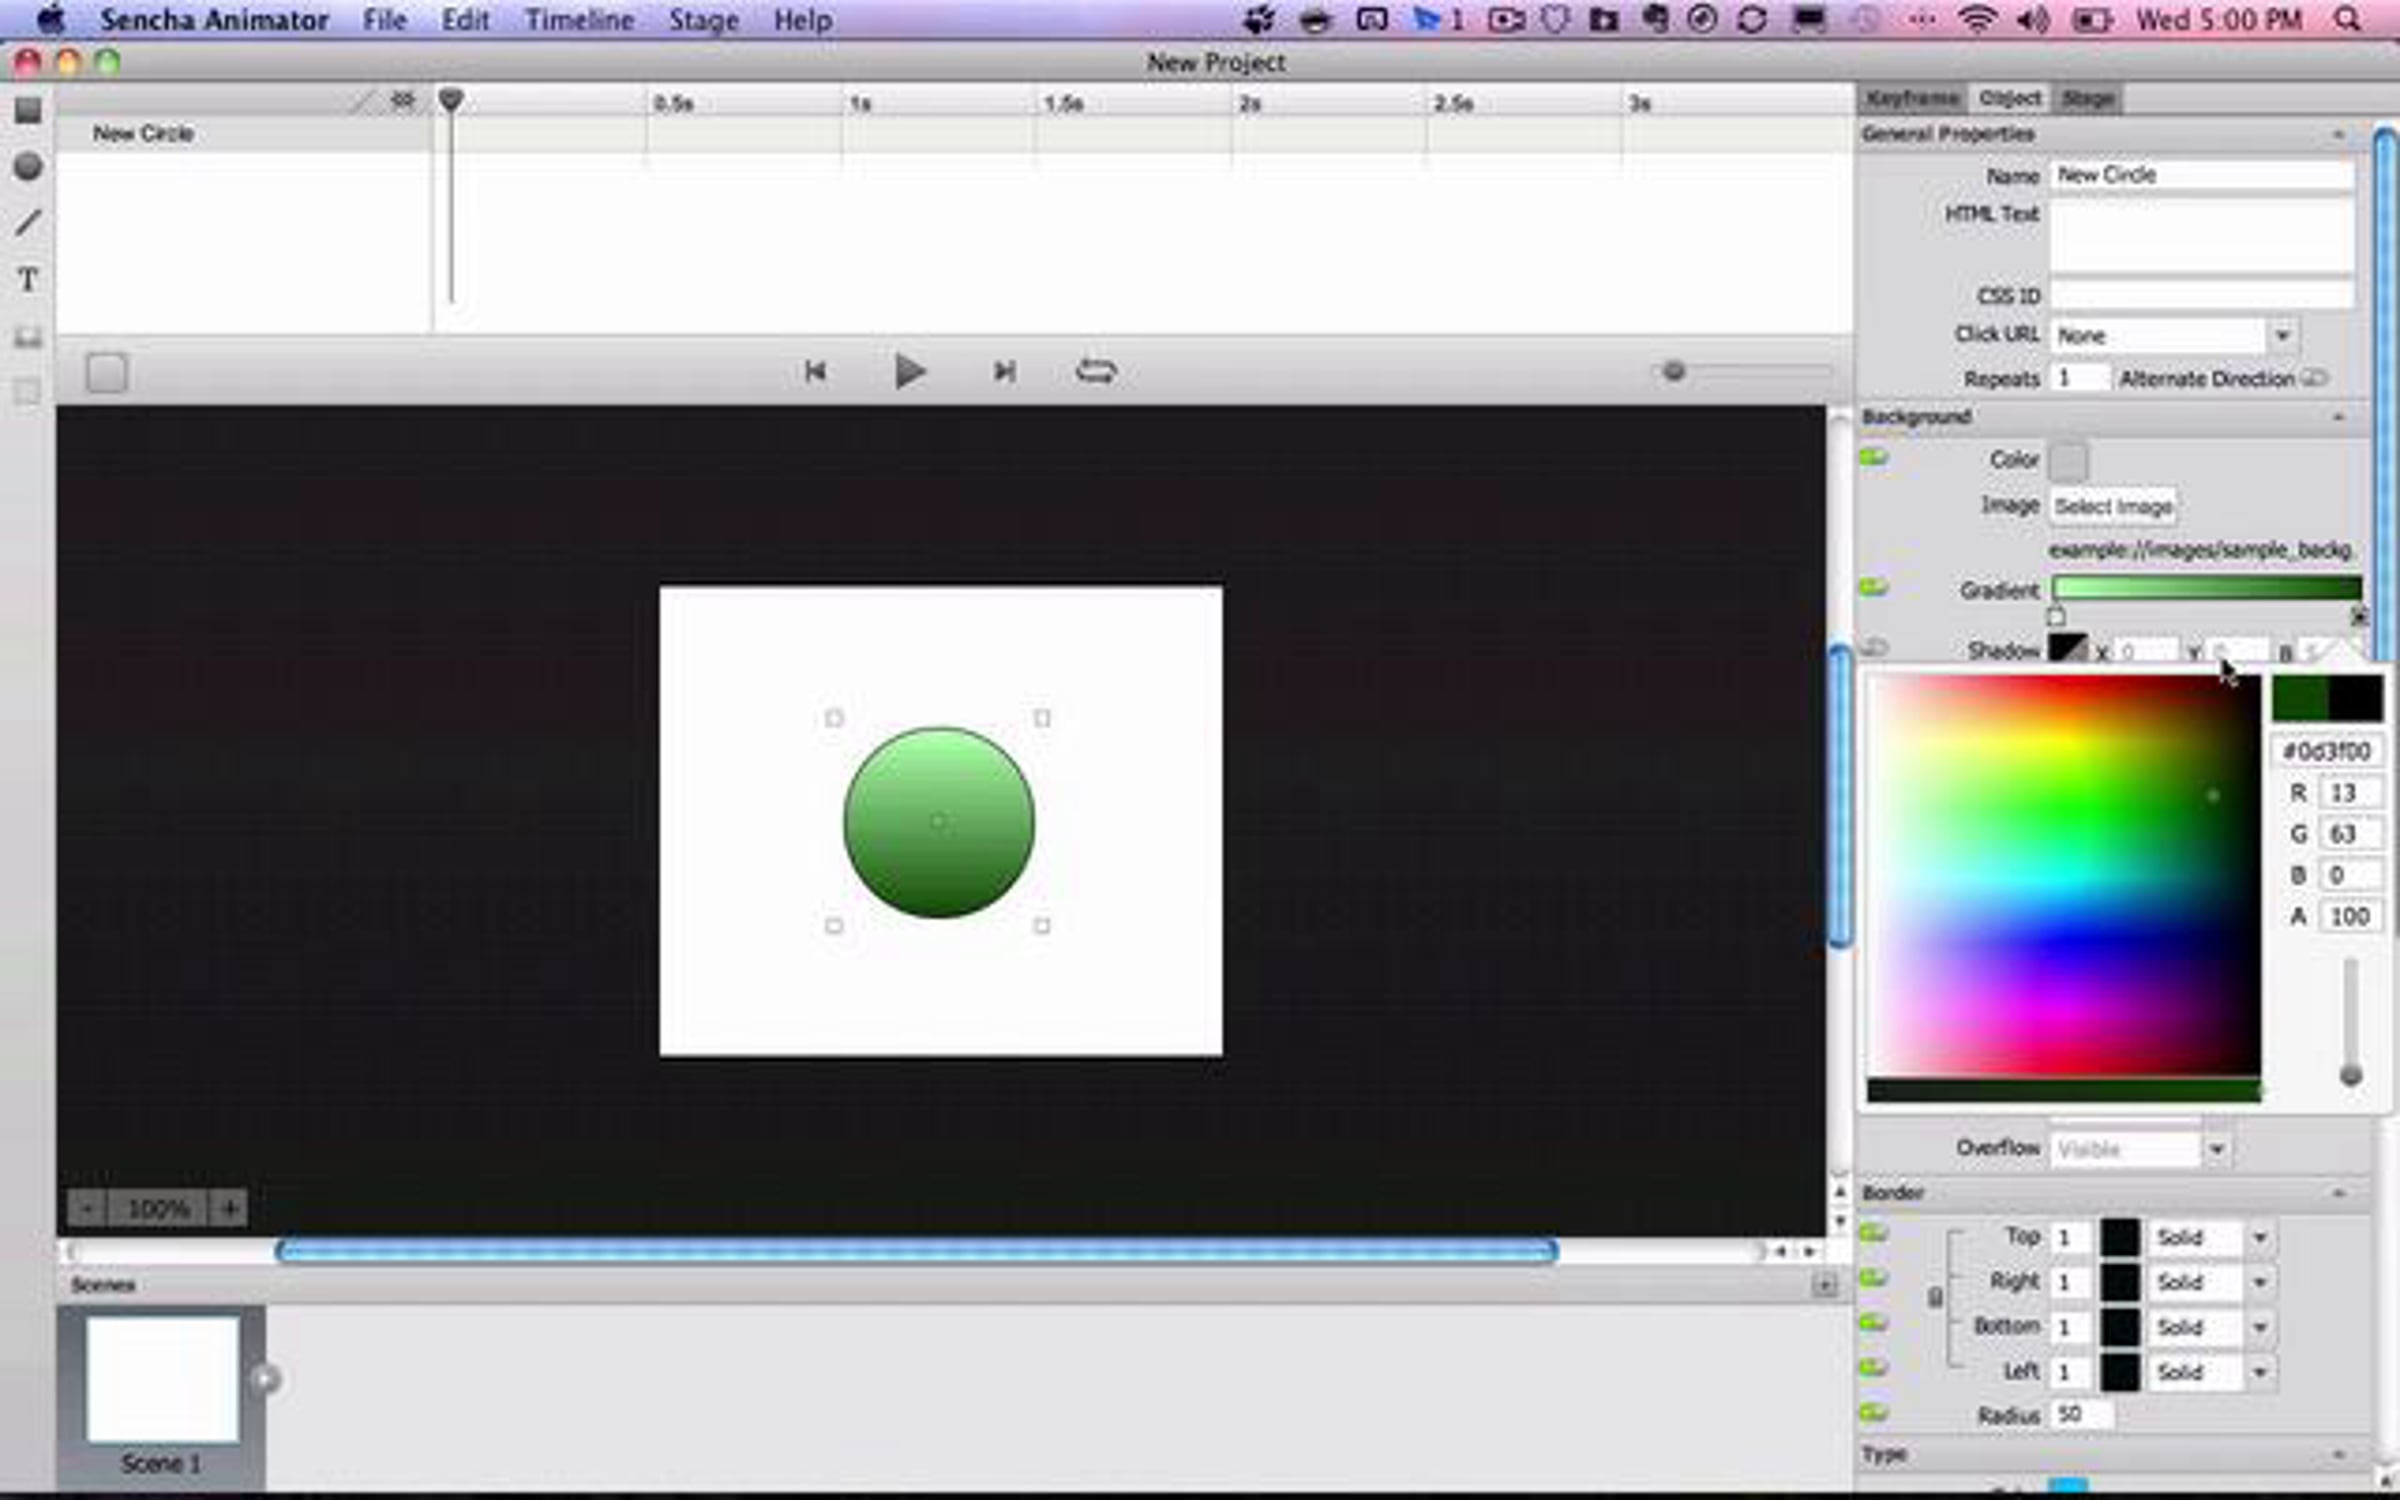
Task: Click the Background Color swatch
Action: click(x=2068, y=461)
